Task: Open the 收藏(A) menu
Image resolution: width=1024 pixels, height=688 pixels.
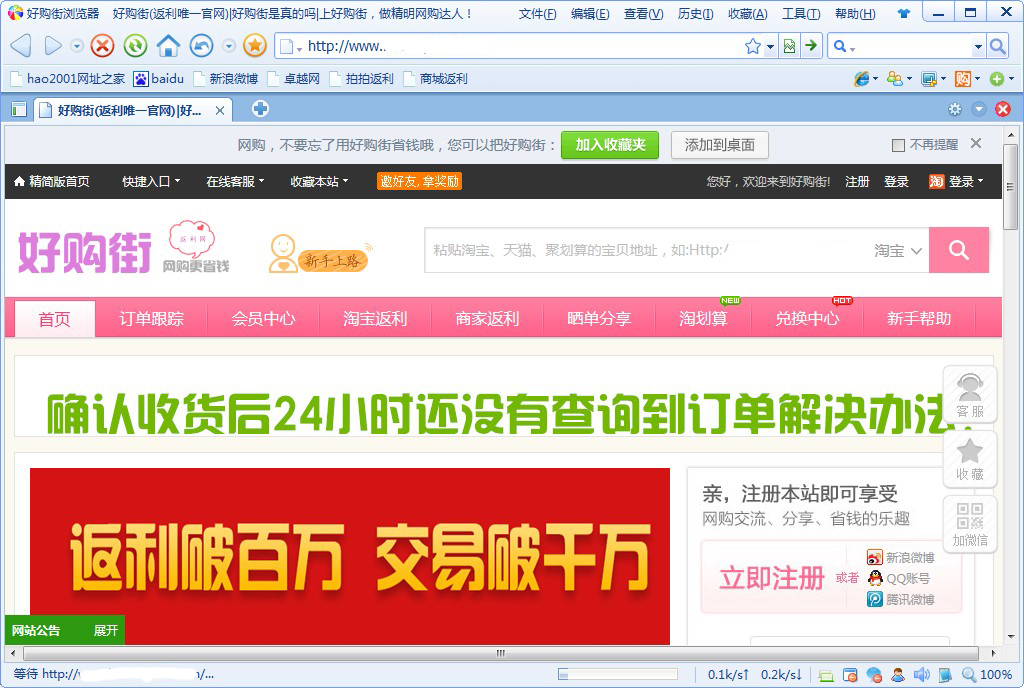Action: pos(748,14)
